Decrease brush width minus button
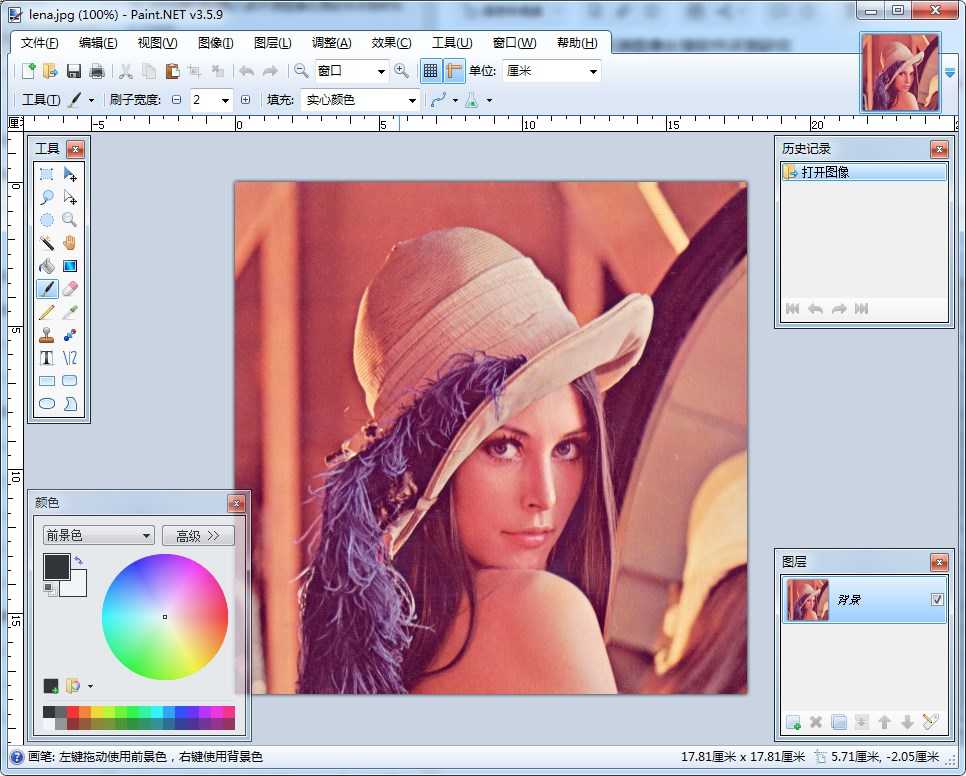Viewport: 966px width, 776px height. pos(177,100)
